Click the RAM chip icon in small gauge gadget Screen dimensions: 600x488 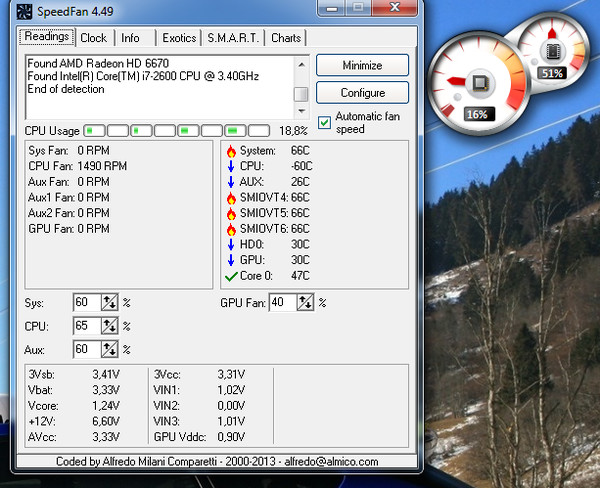pyautogui.click(x=553, y=51)
